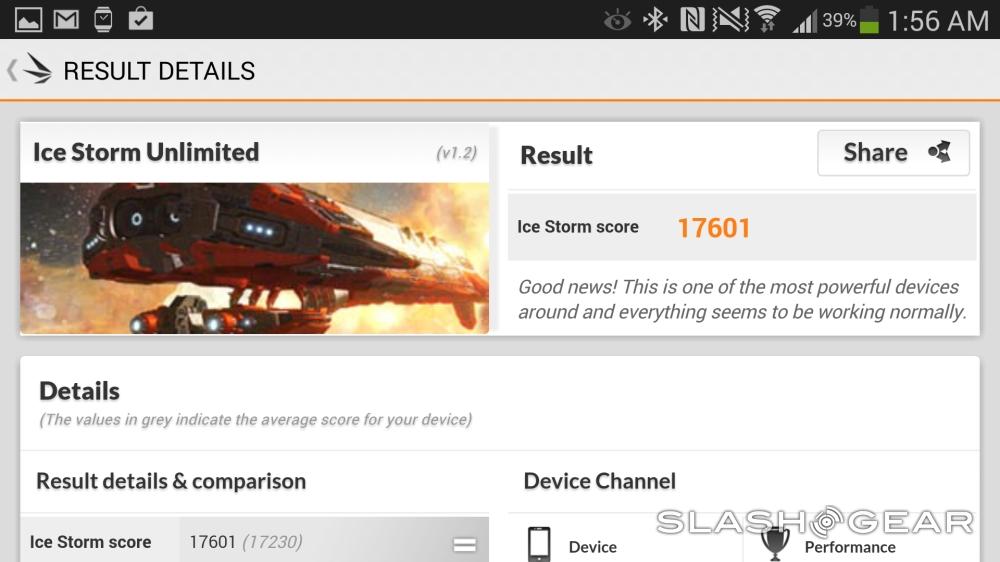Image resolution: width=1000 pixels, height=562 pixels.
Task: Tap the NFC status icon
Action: click(692, 20)
